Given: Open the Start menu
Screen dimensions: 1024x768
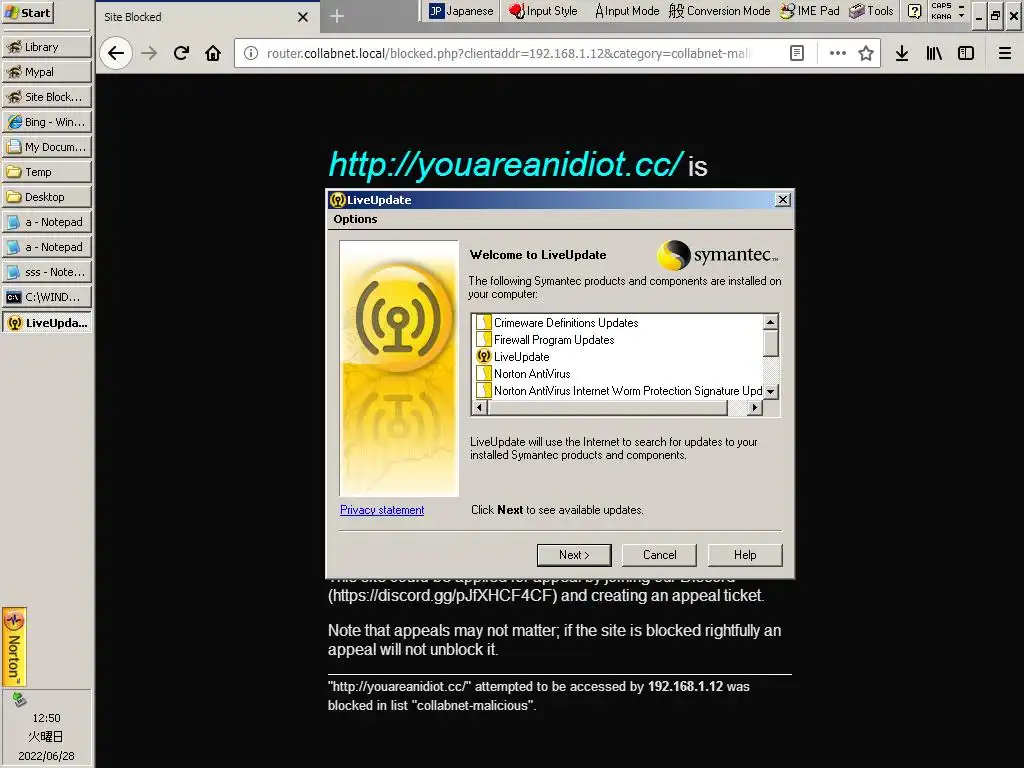Looking at the screenshot, I should 27,12.
